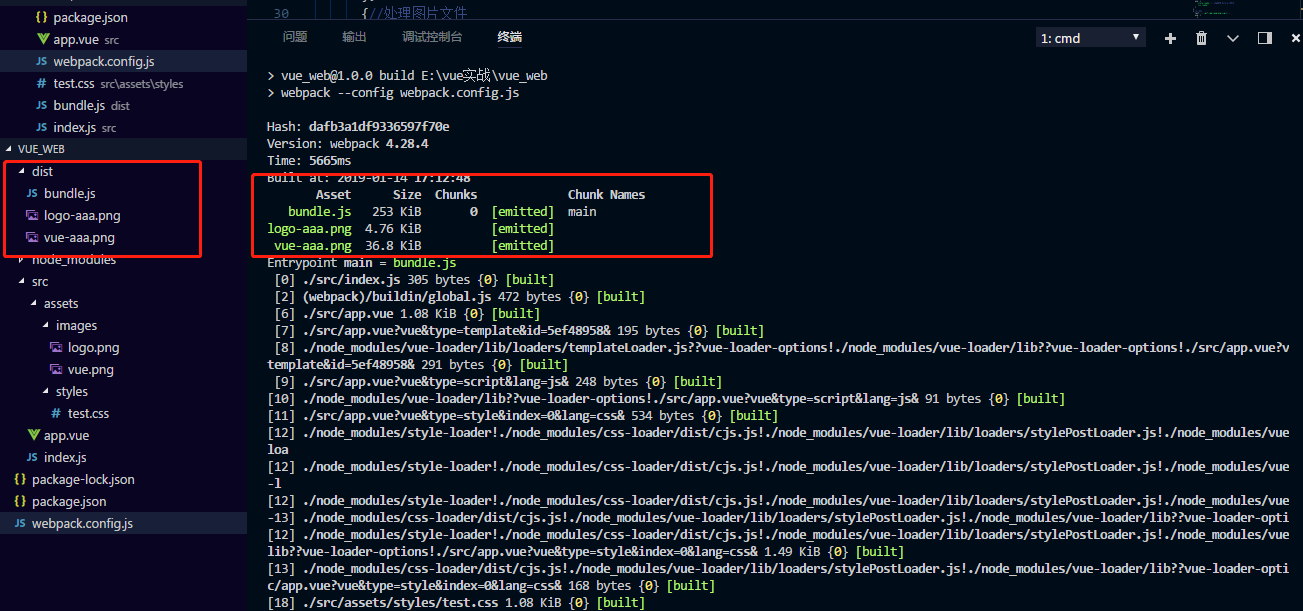Switch to the 输出 (Output) tab
This screenshot has width=1303, height=611.
tap(354, 36)
